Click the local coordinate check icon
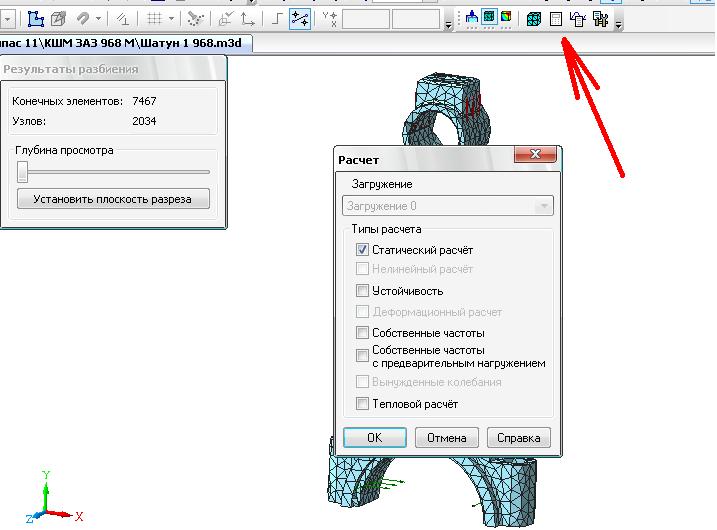717x530 pixels. click(x=225, y=19)
